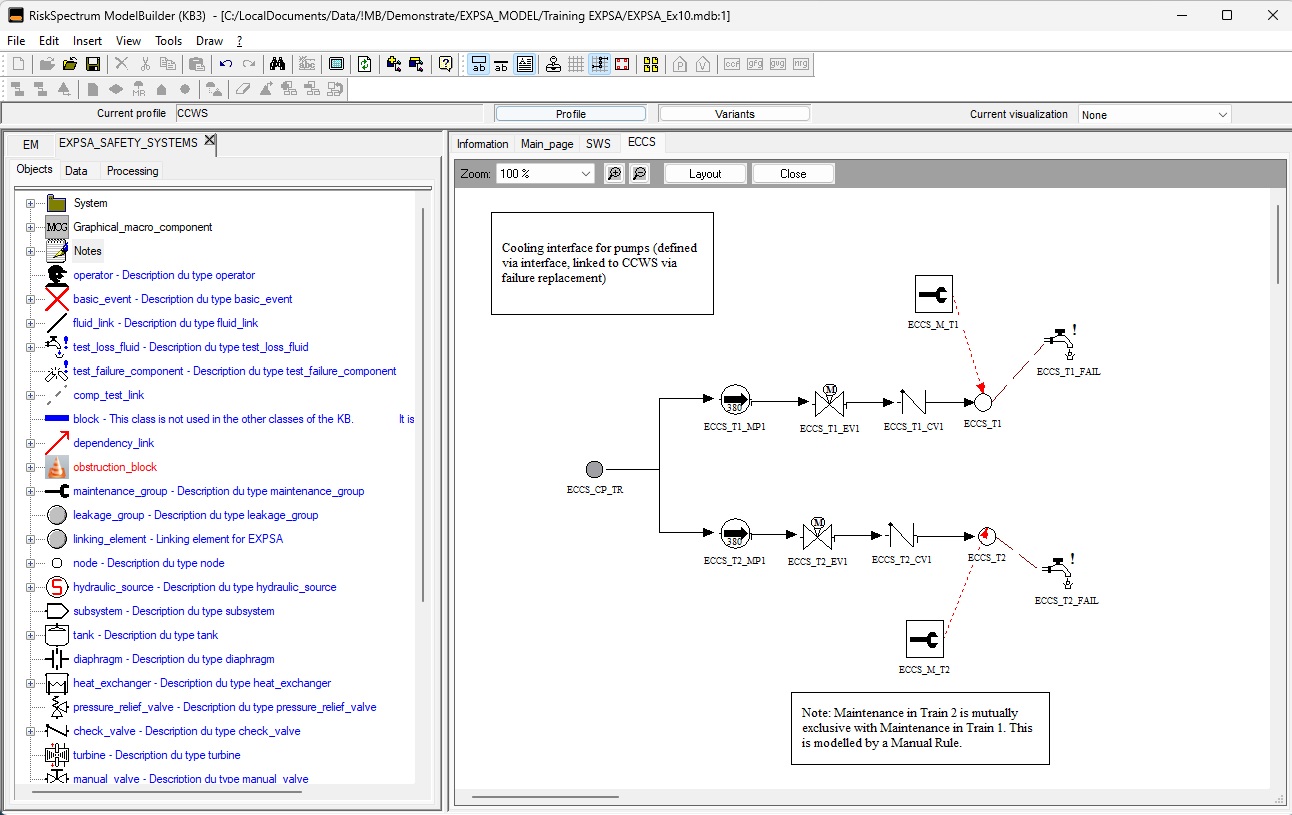The height and width of the screenshot is (815, 1292).
Task: Toggle the grid display toolbar button
Action: (x=576, y=64)
